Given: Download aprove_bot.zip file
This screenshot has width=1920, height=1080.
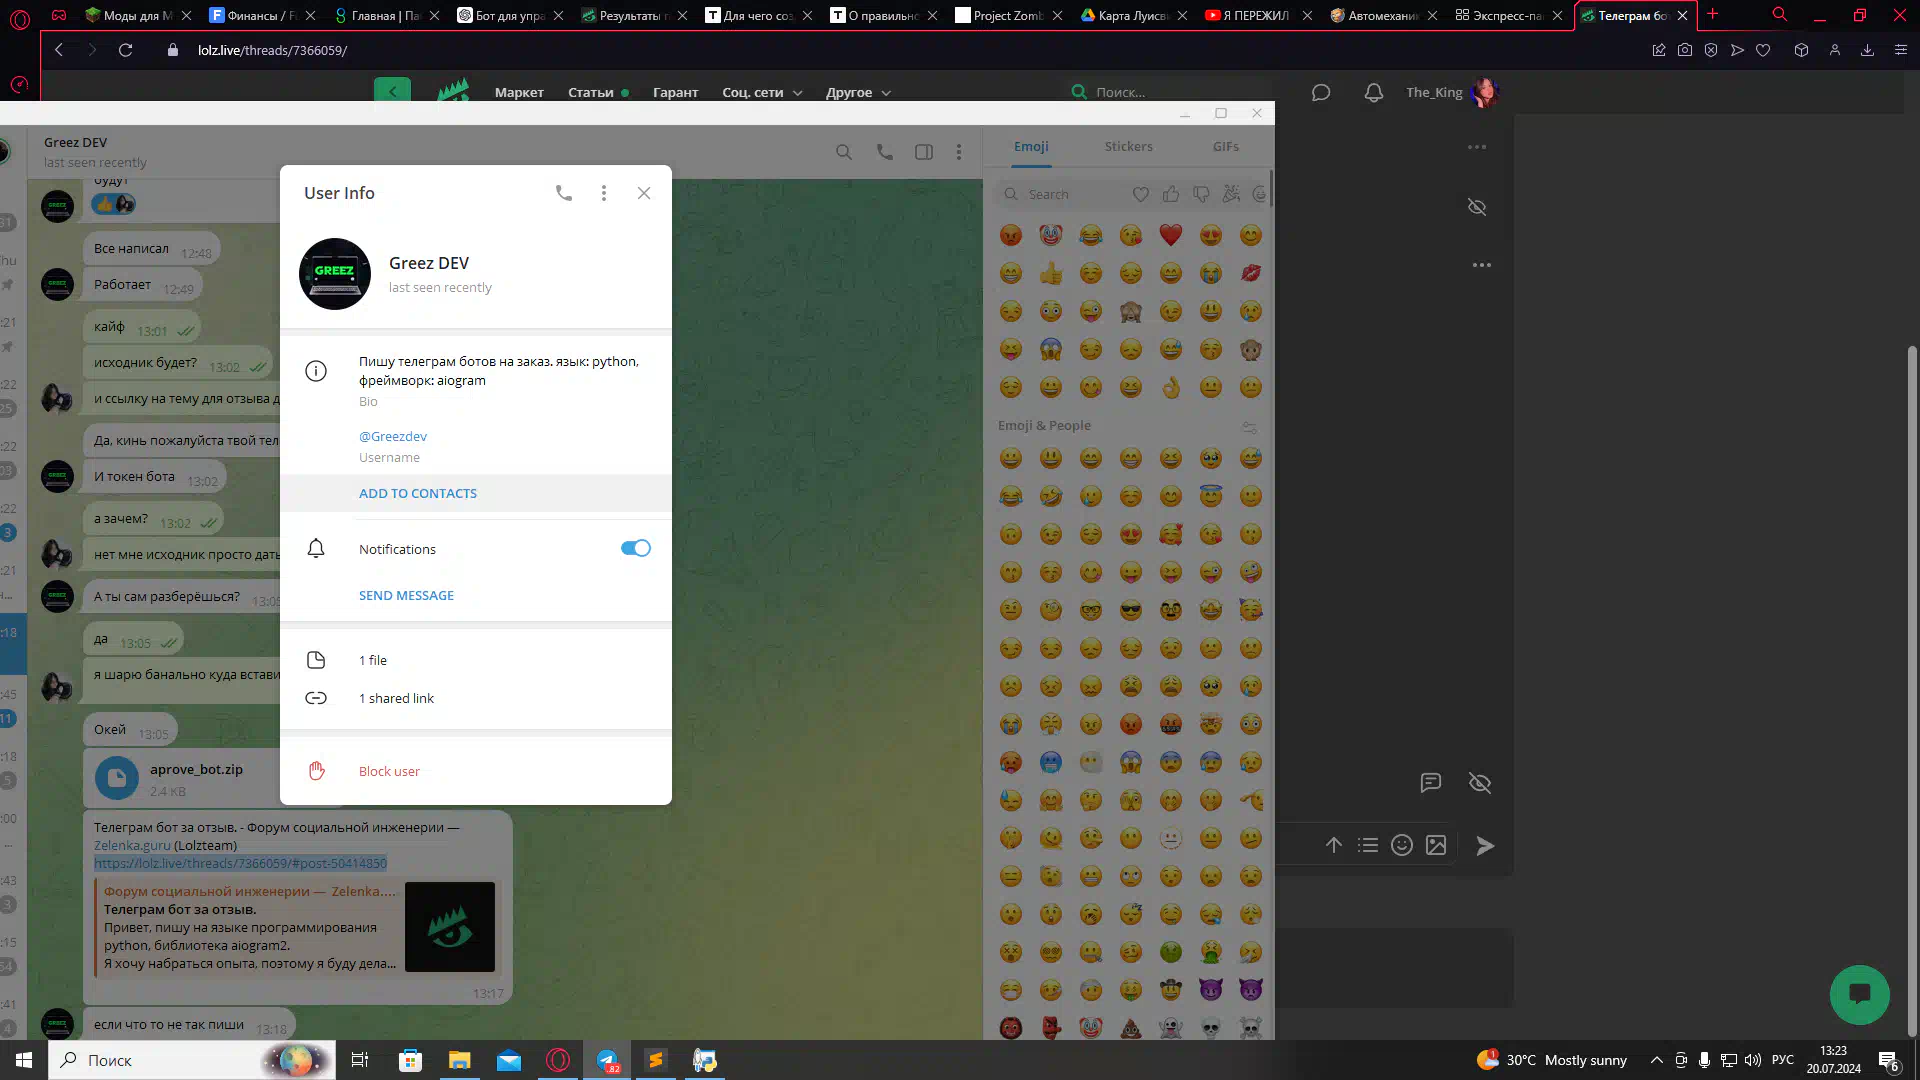Looking at the screenshot, I should click(x=117, y=778).
